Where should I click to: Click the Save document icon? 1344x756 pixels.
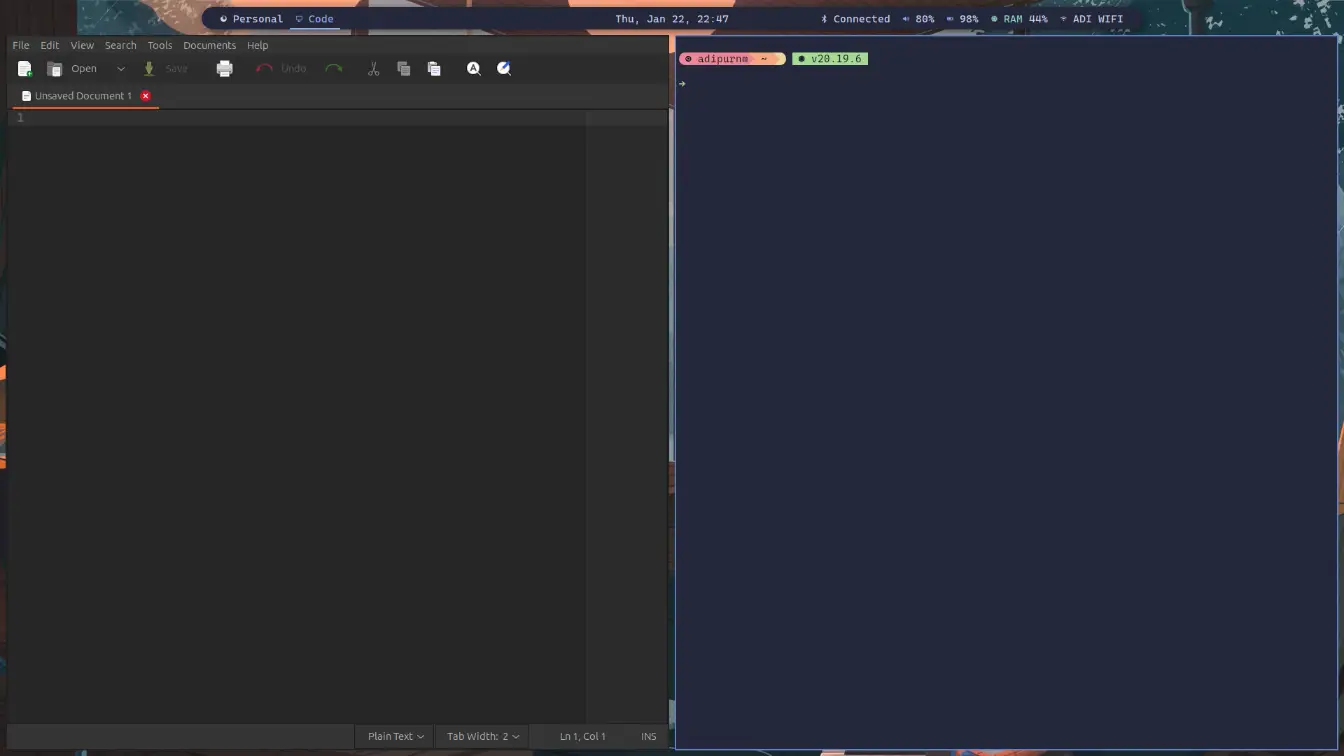click(x=165, y=68)
